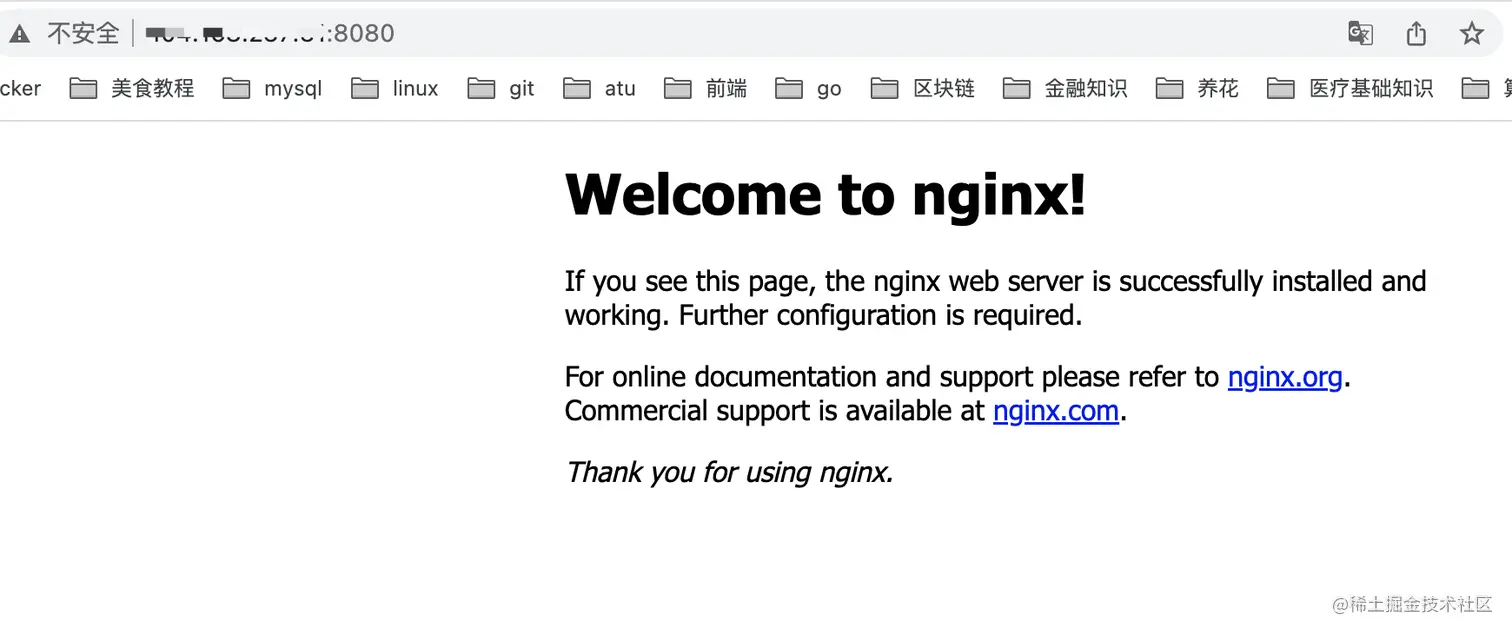This screenshot has height=634, width=1512.
Task: Bookmark this page with the star icon
Action: click(x=1472, y=34)
